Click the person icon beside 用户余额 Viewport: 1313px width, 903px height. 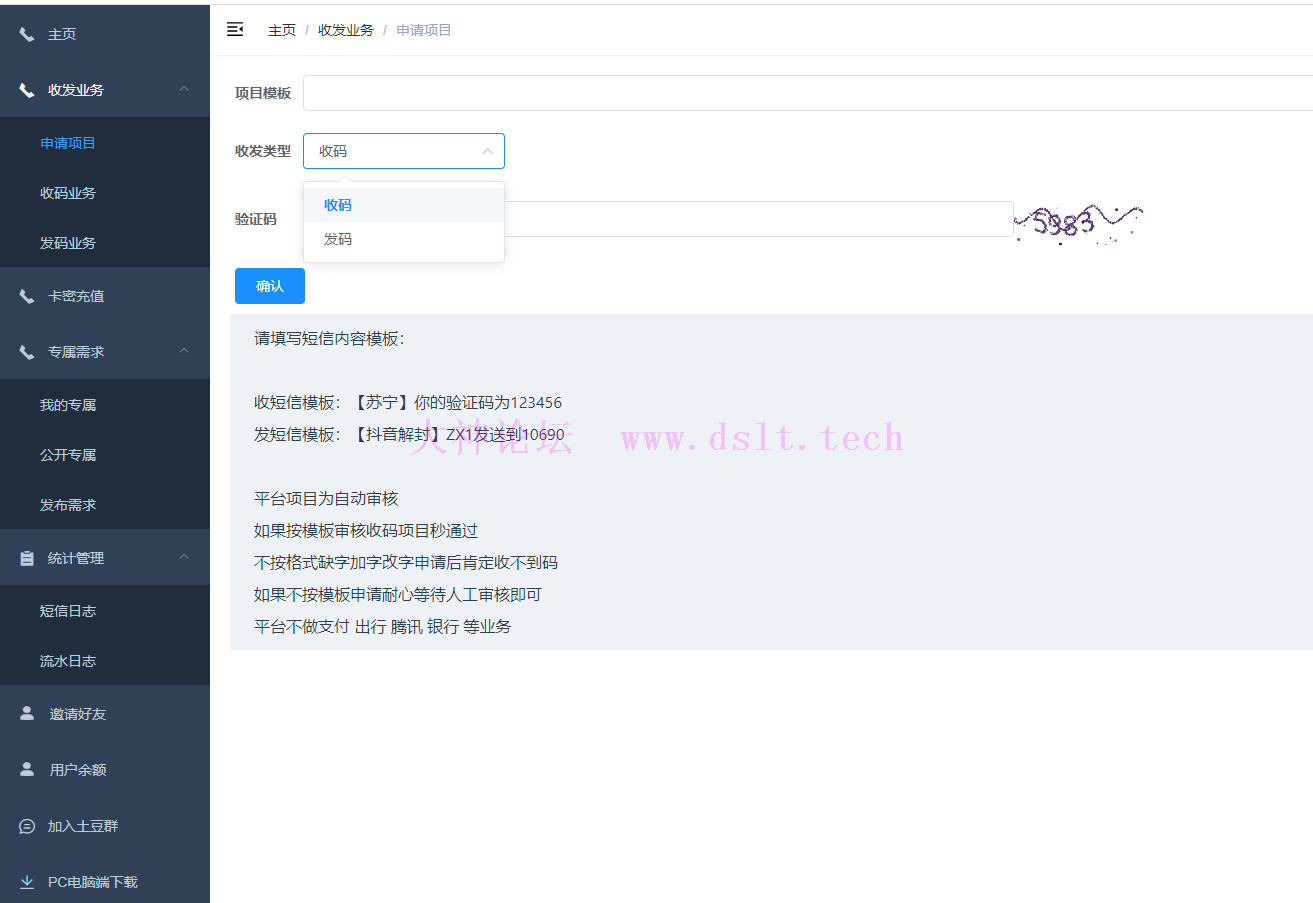pyautogui.click(x=27, y=770)
